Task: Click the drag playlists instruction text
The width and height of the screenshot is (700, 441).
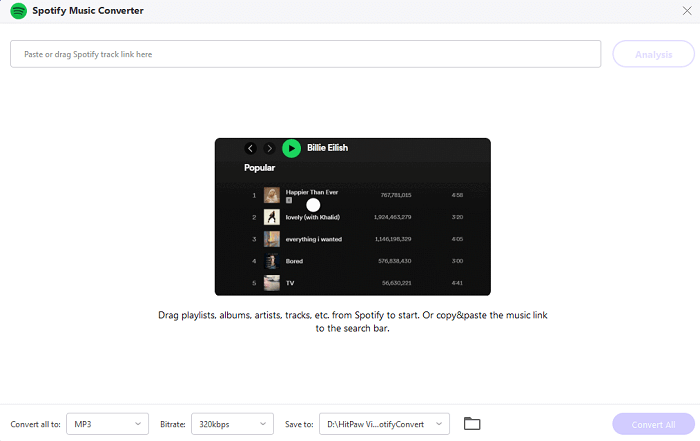Action: (353, 321)
